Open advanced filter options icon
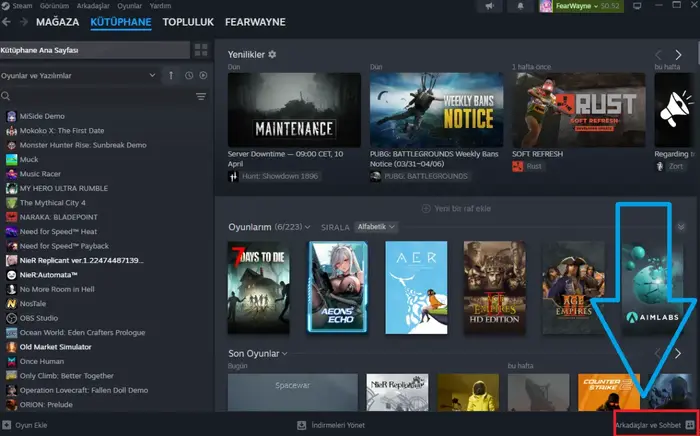 [201, 96]
